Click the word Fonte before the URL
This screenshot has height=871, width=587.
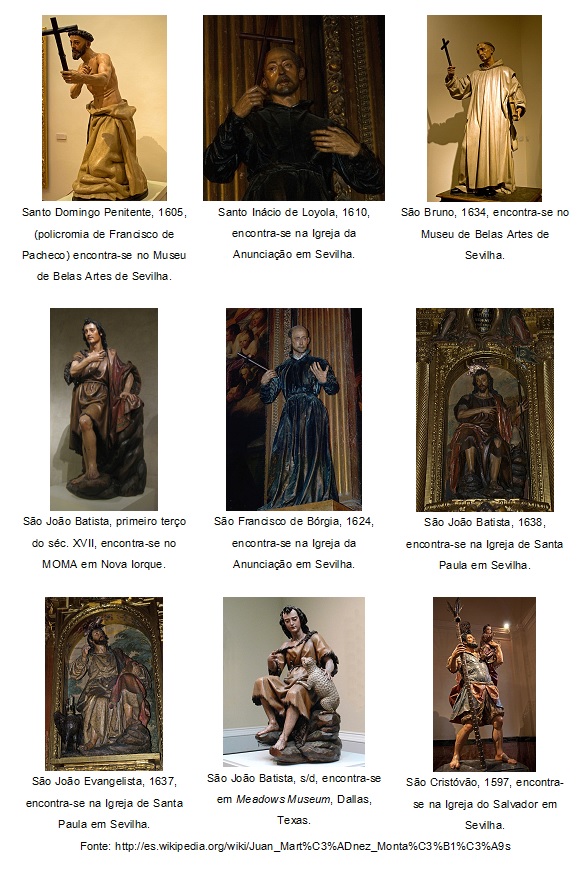95,847
